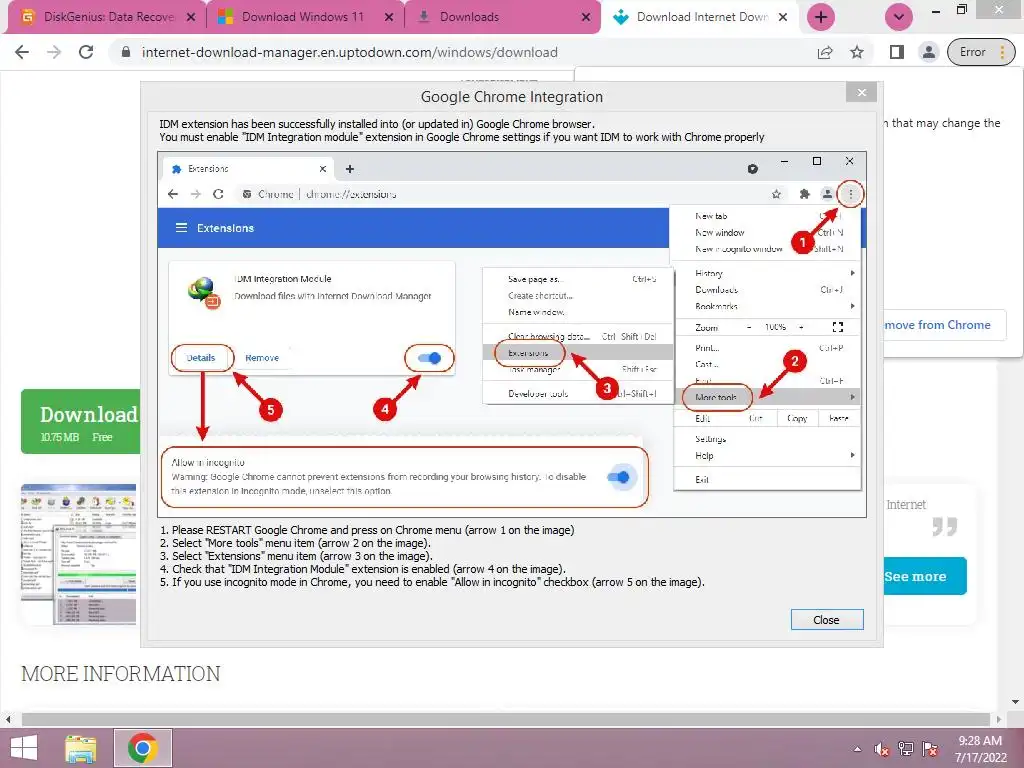The image size is (1024, 768).
Task: Click the horizontal page scrollbar
Action: click(503, 719)
